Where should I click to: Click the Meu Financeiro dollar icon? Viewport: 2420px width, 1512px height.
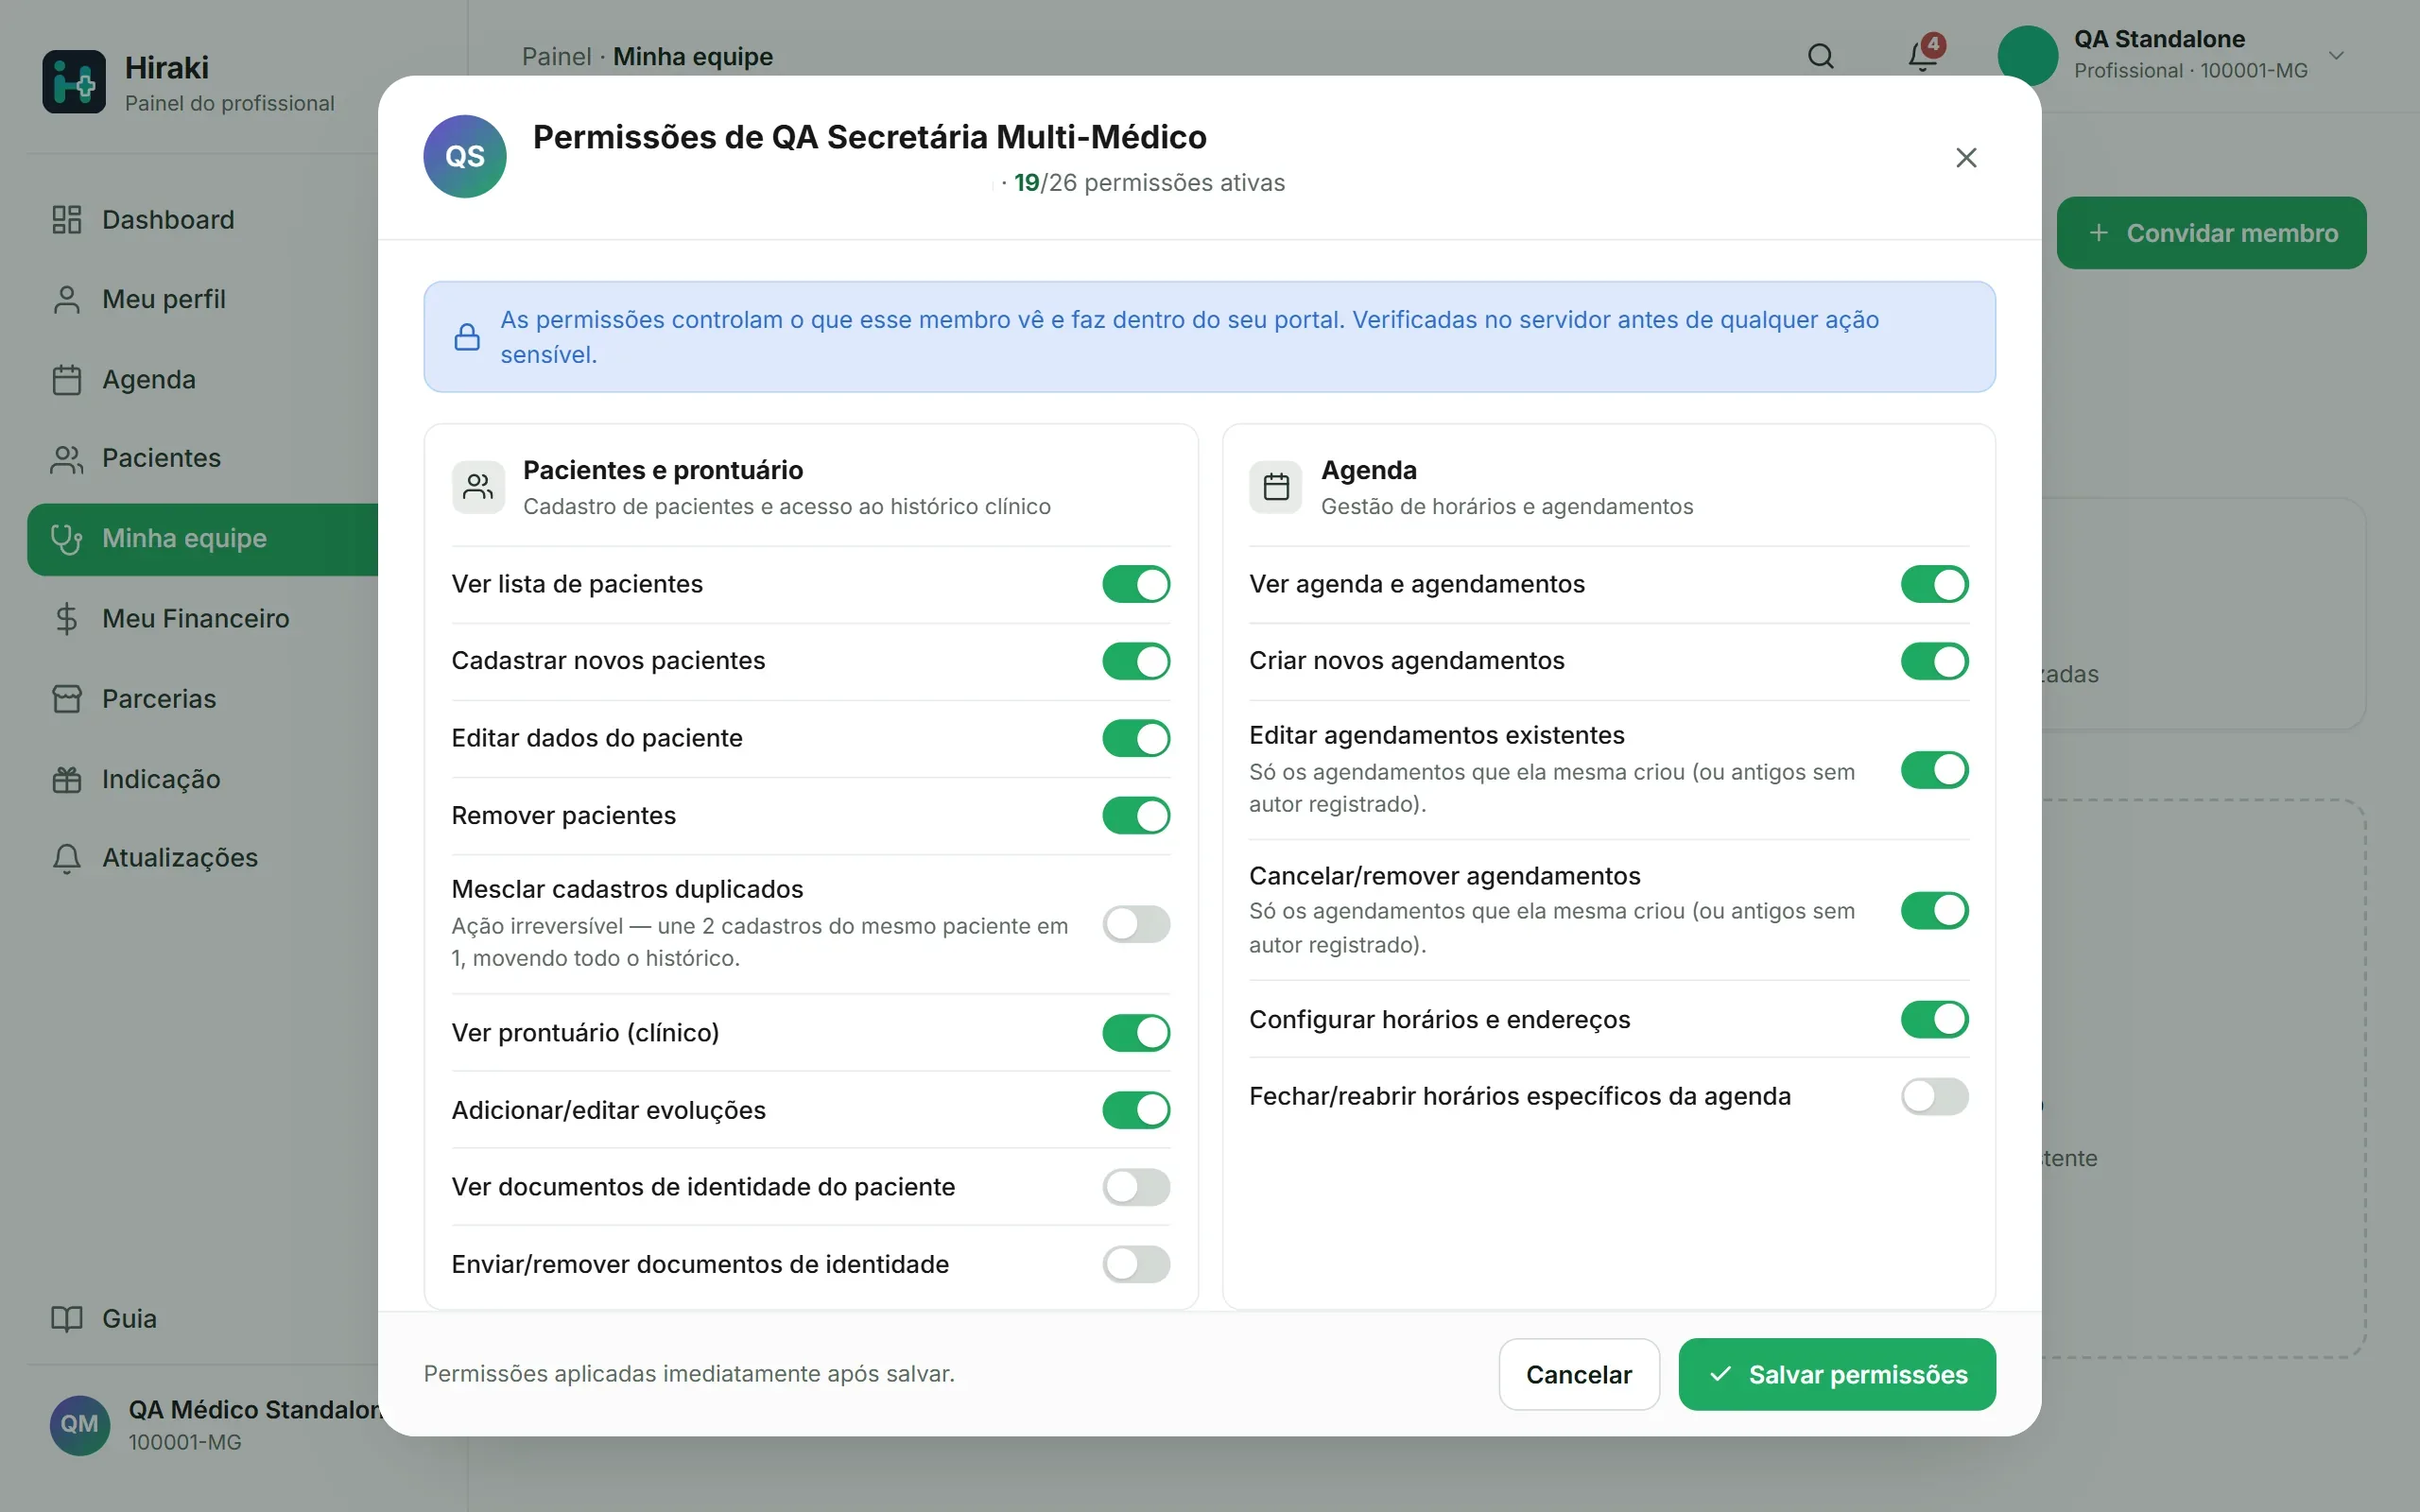66,619
